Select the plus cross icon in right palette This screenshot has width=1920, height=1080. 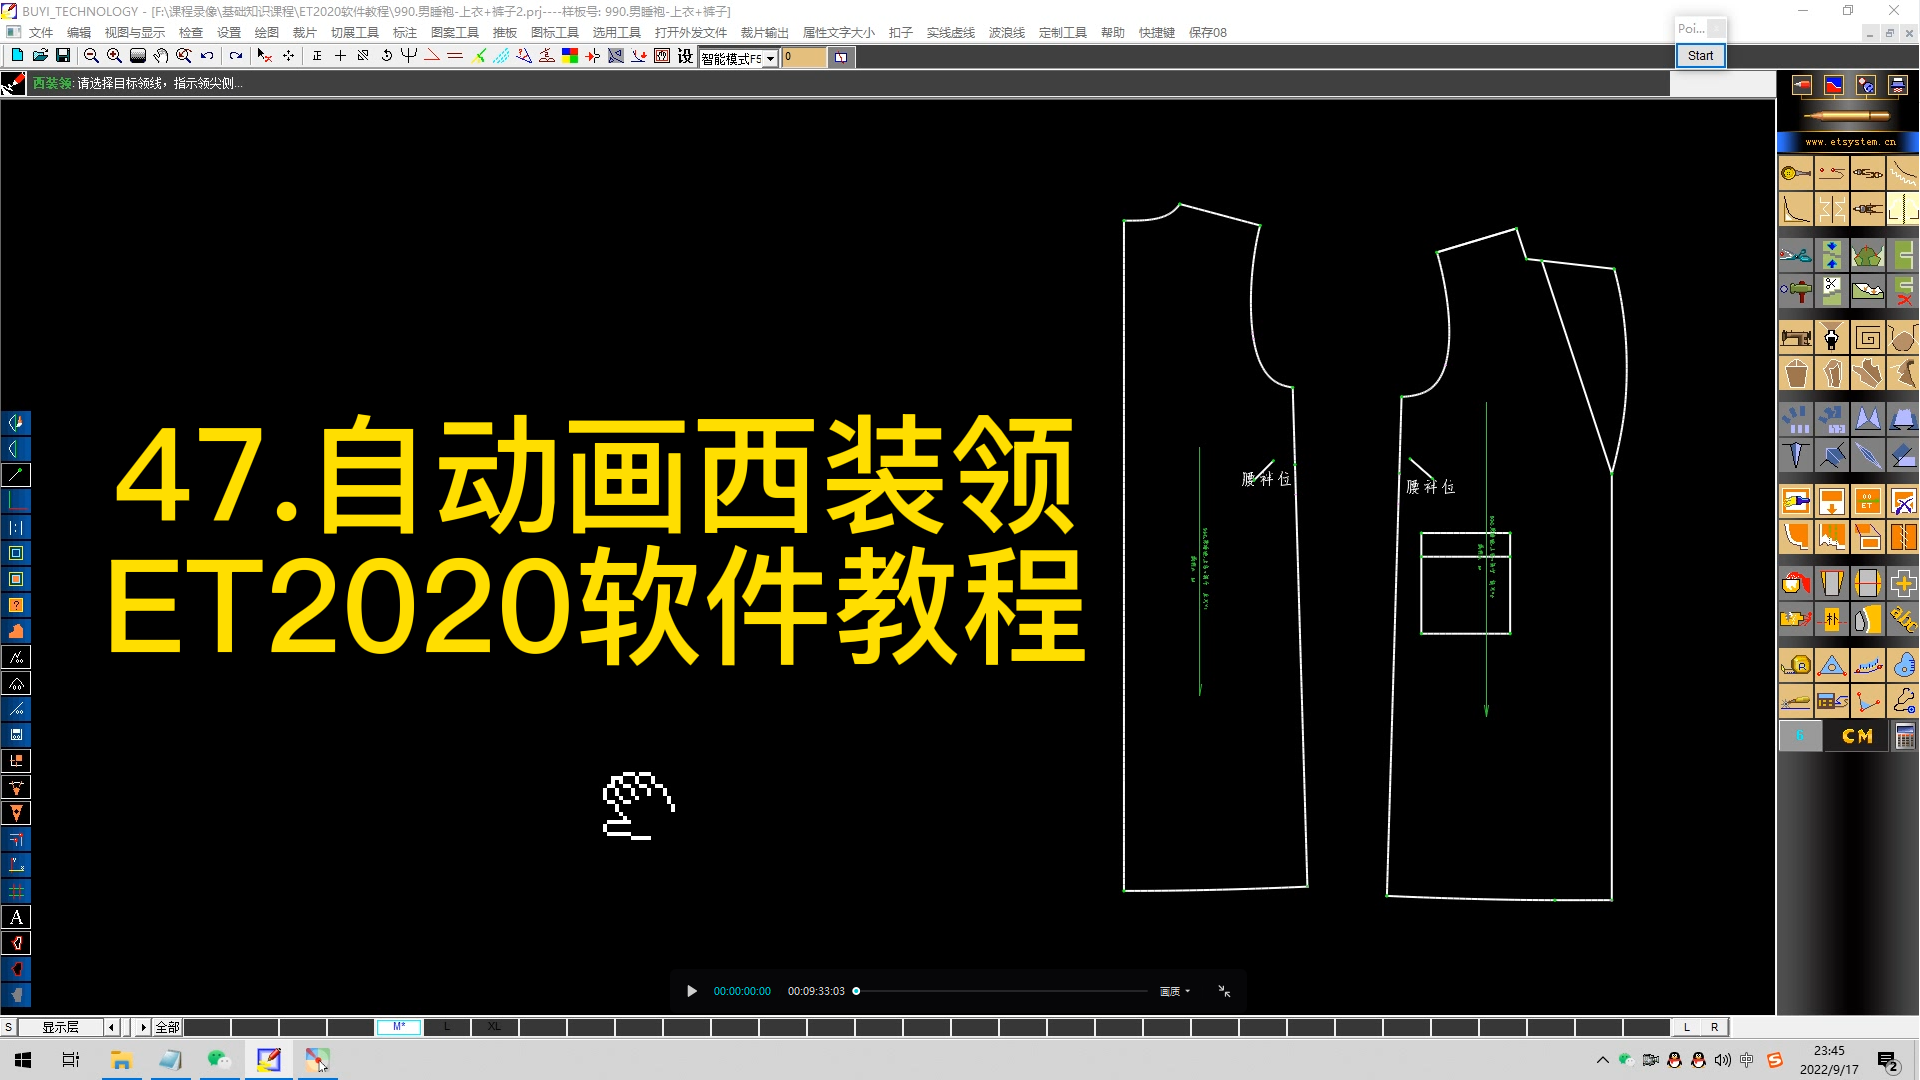1903,583
